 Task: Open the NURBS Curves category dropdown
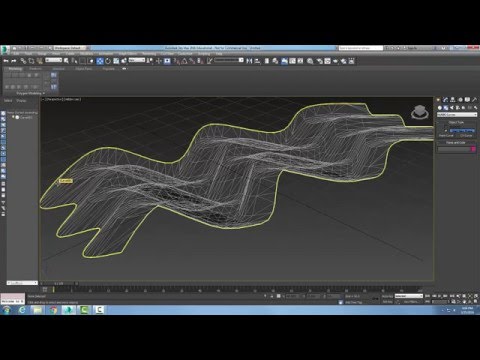pyautogui.click(x=457, y=115)
